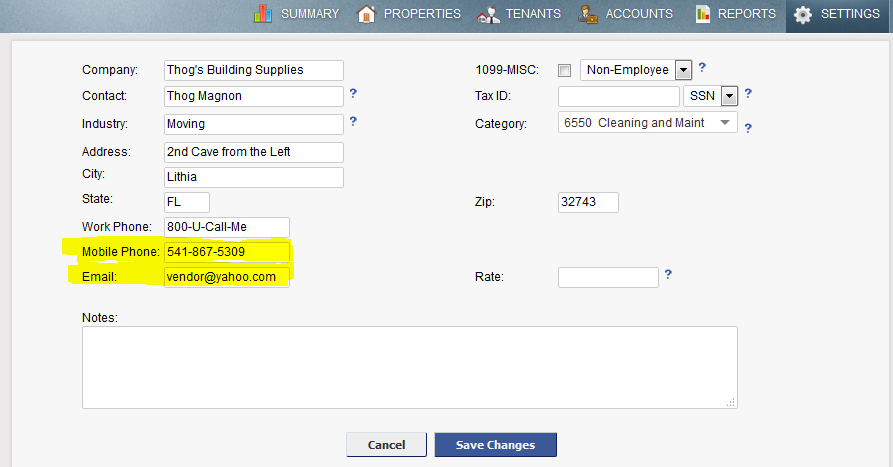Open the SSN tax ID type dropdown

click(729, 96)
